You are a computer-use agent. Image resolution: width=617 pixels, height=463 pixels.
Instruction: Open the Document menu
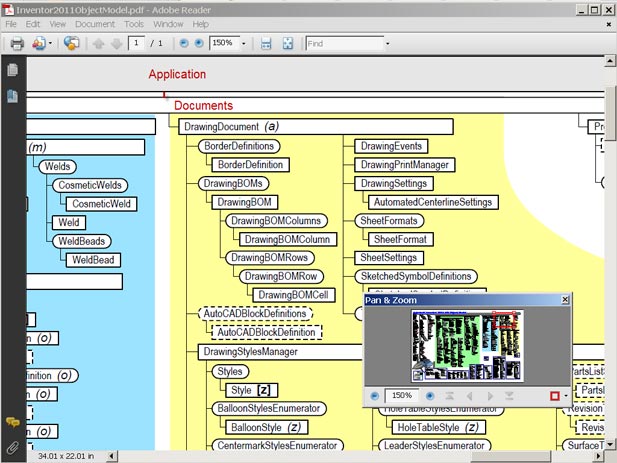[x=95, y=23]
